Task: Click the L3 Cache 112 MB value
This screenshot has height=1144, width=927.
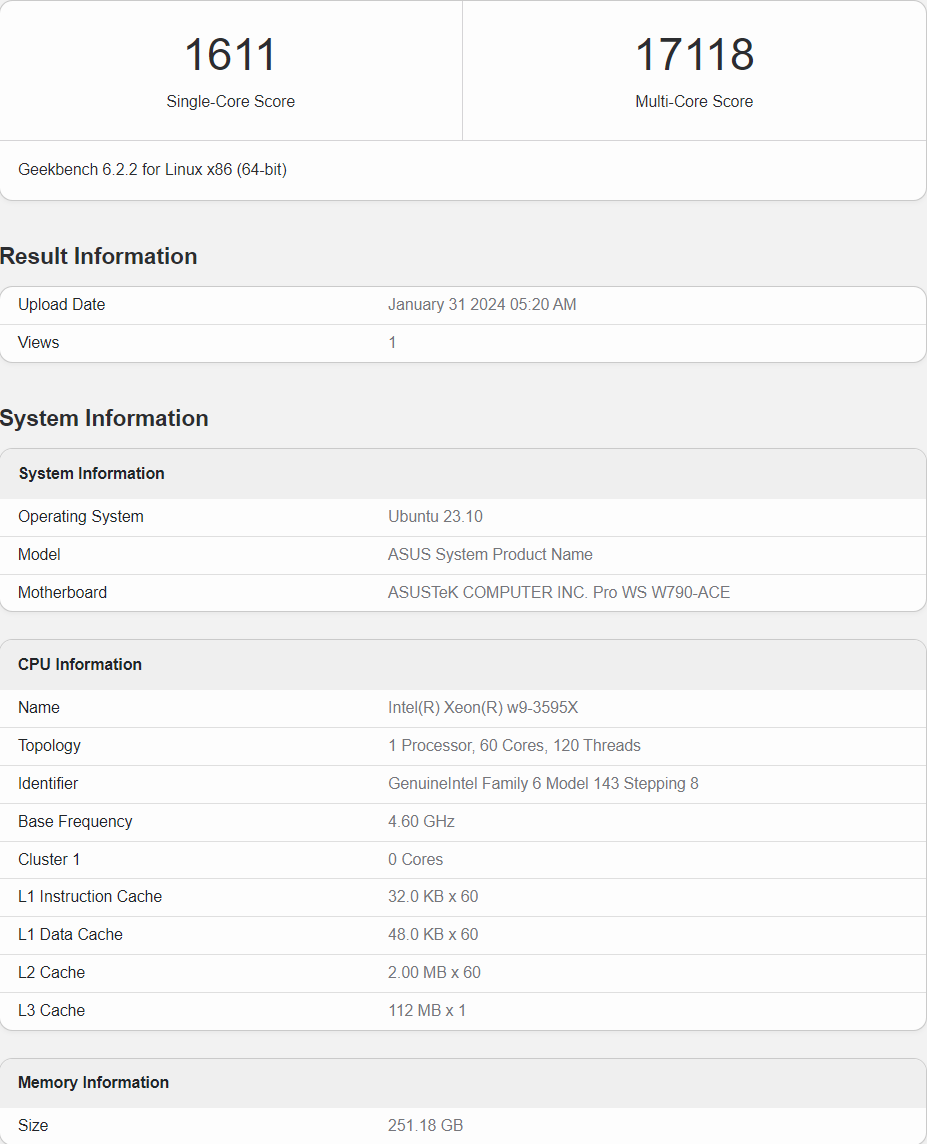Action: point(427,1011)
